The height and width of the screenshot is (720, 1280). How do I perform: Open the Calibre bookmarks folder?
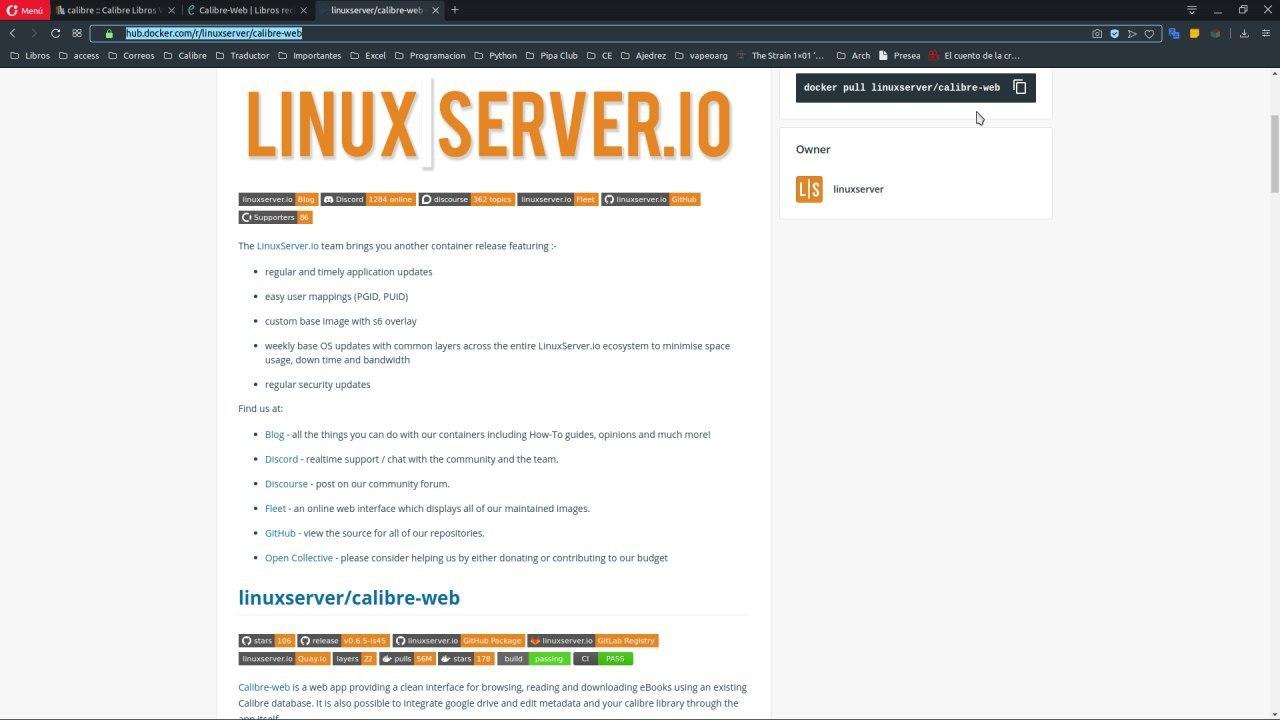(185, 56)
